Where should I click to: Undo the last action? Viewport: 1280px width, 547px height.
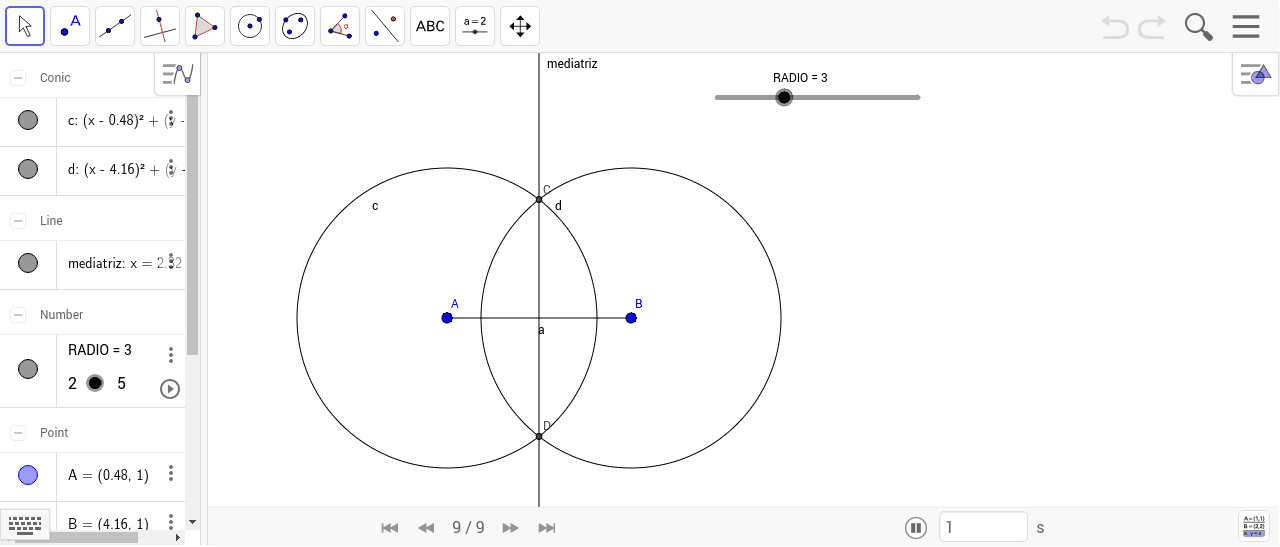pyautogui.click(x=1115, y=27)
